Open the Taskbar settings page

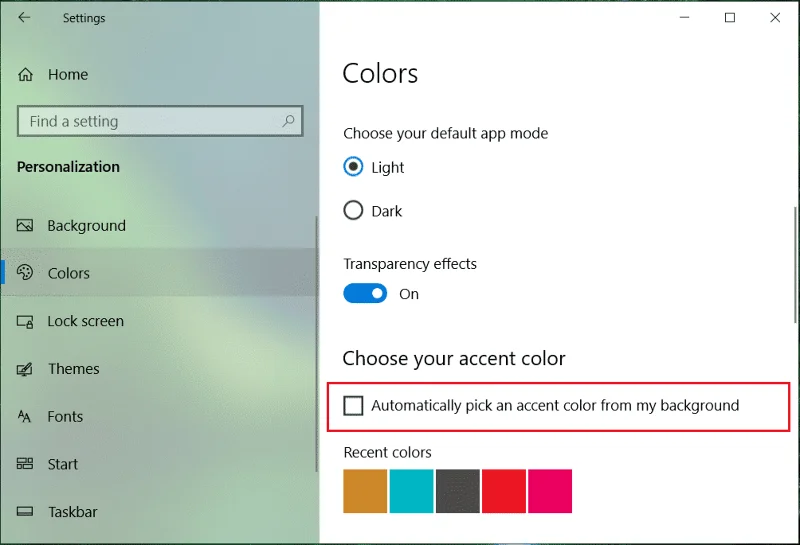[159, 511]
